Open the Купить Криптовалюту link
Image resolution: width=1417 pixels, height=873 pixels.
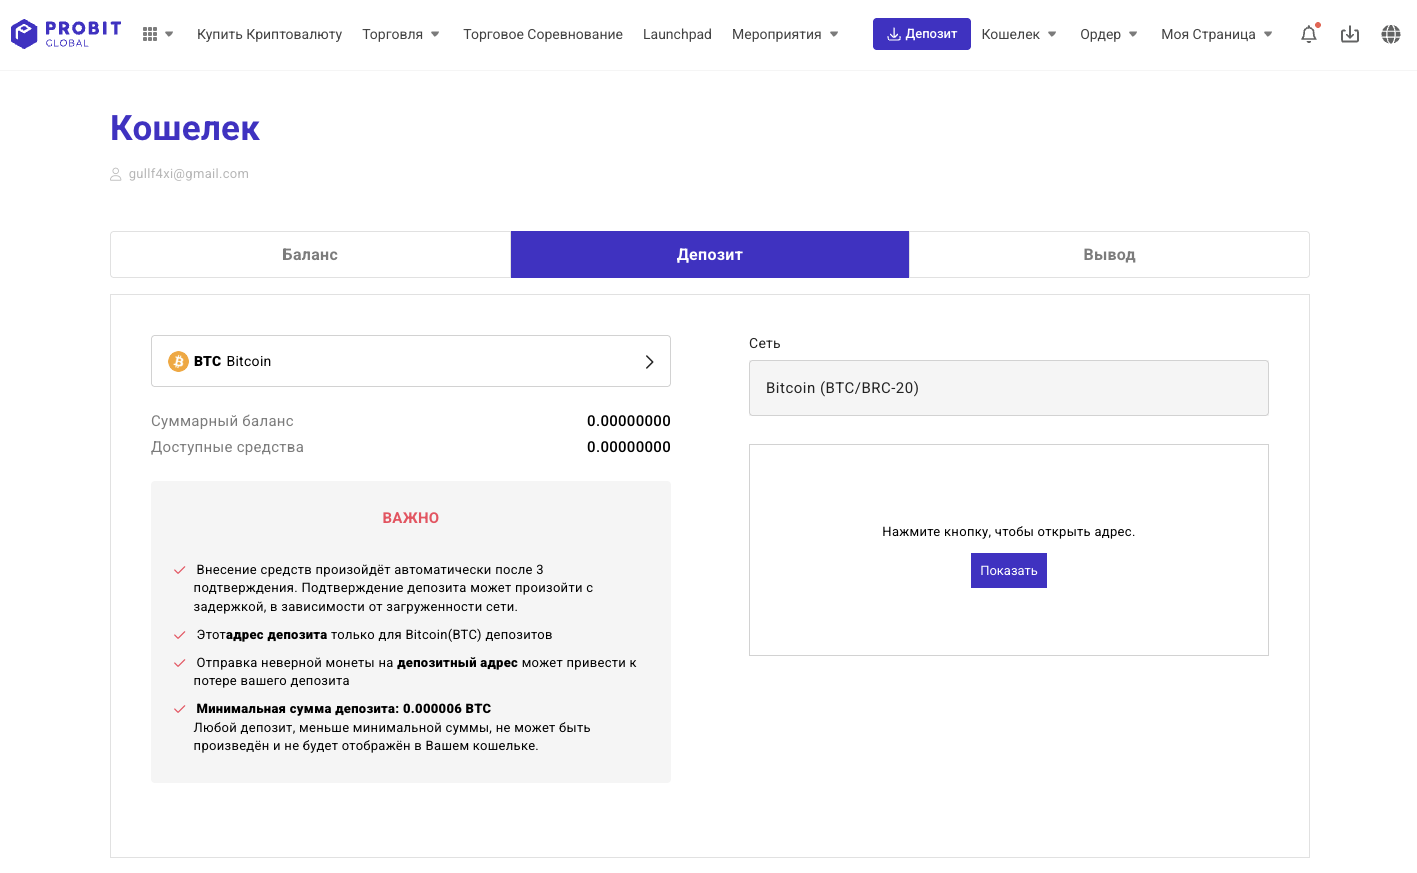[x=269, y=34]
